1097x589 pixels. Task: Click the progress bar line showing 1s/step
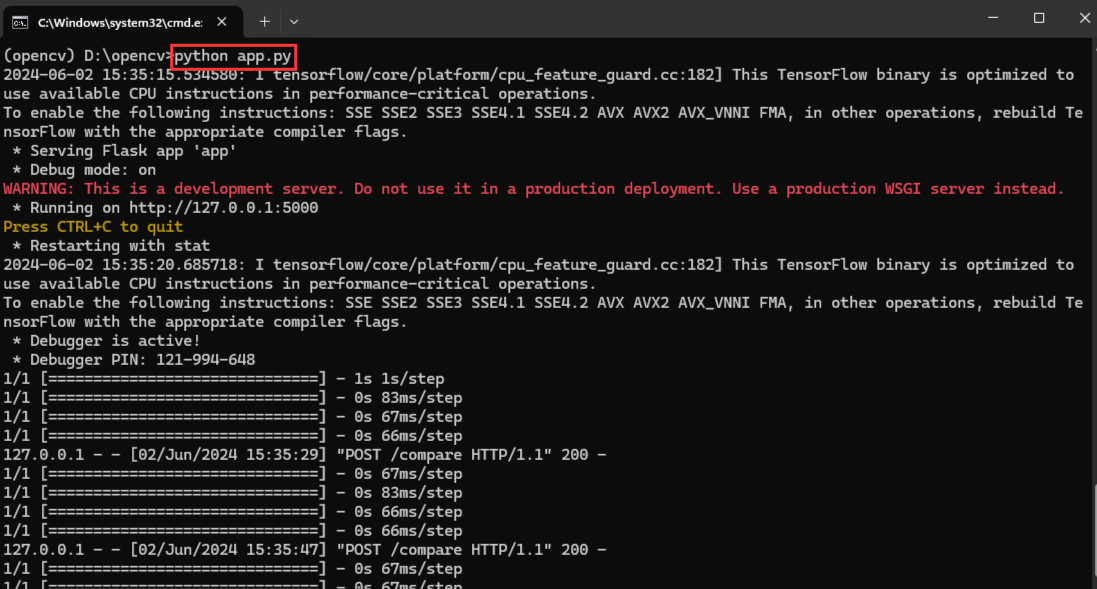[x=224, y=379]
